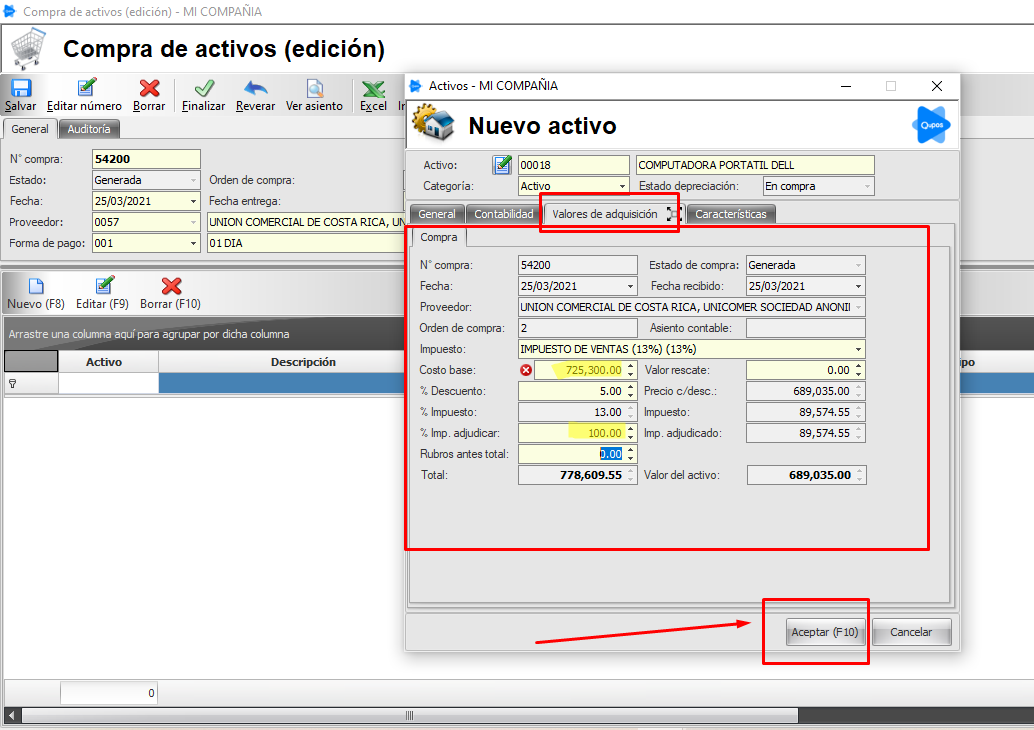This screenshot has width=1034, height=730.
Task: Open Ver asiento from toolbar
Action: (x=314, y=89)
